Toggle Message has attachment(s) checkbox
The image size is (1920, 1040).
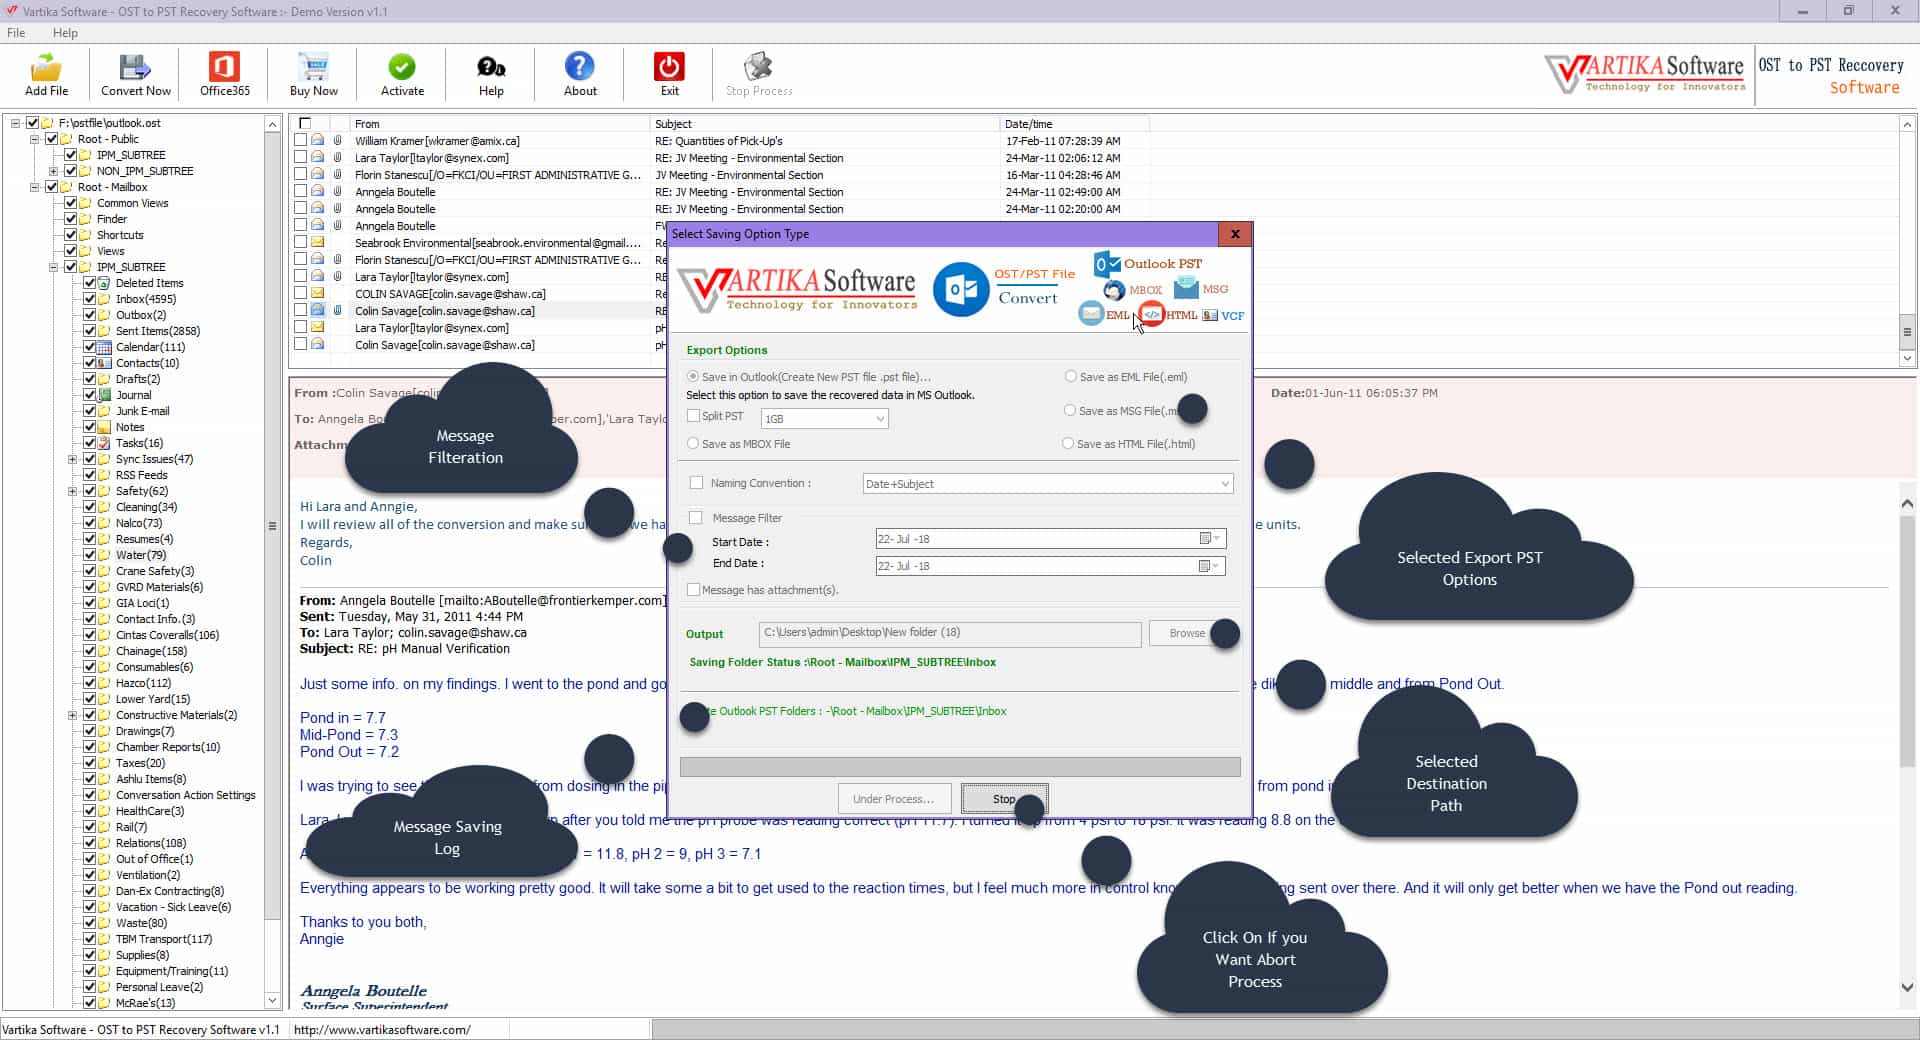pyautogui.click(x=693, y=590)
